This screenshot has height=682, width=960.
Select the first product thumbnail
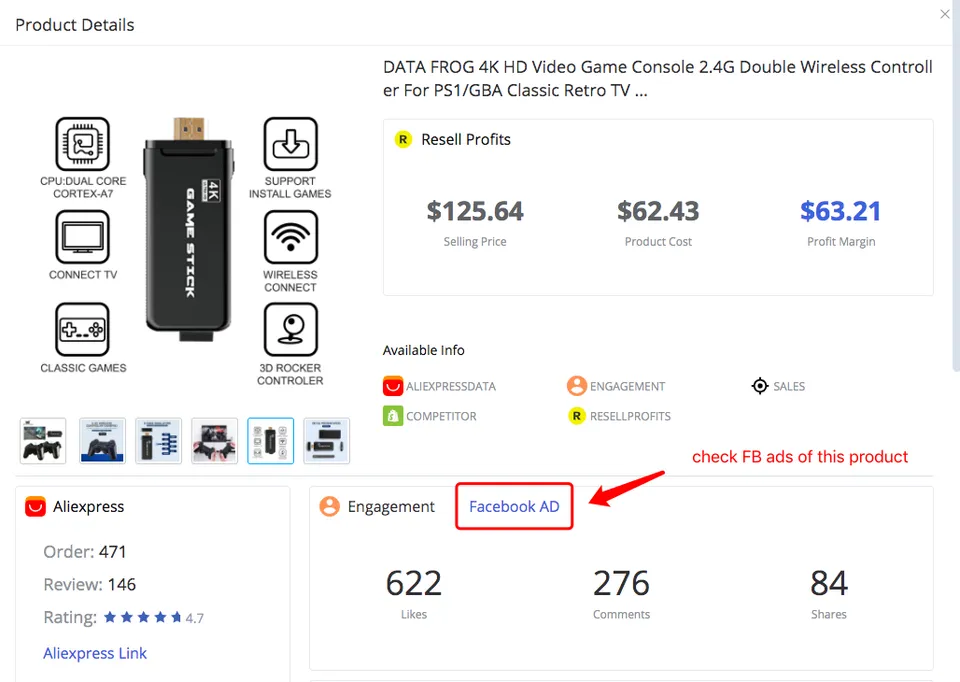43,441
